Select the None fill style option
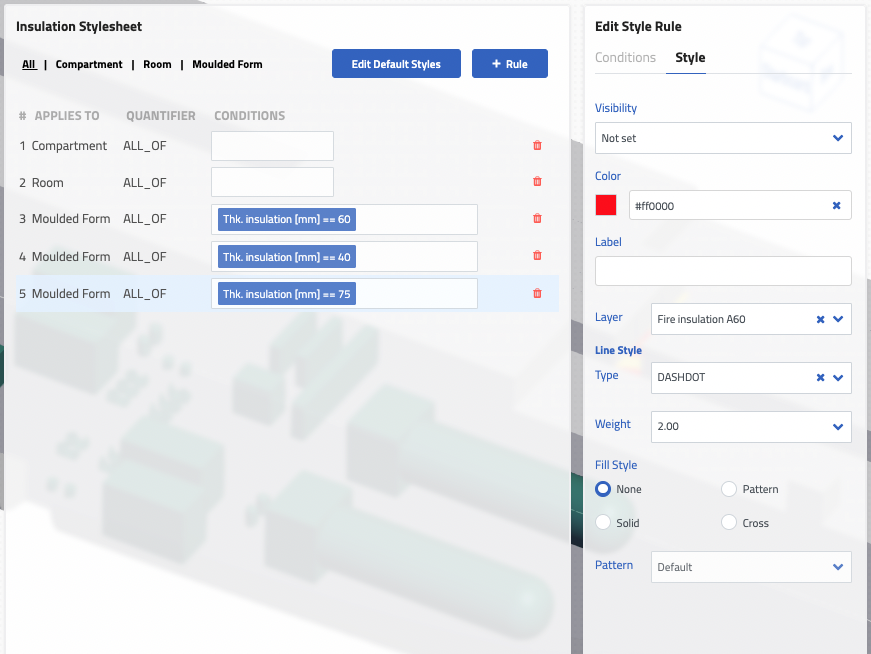871x654 pixels. (x=602, y=489)
